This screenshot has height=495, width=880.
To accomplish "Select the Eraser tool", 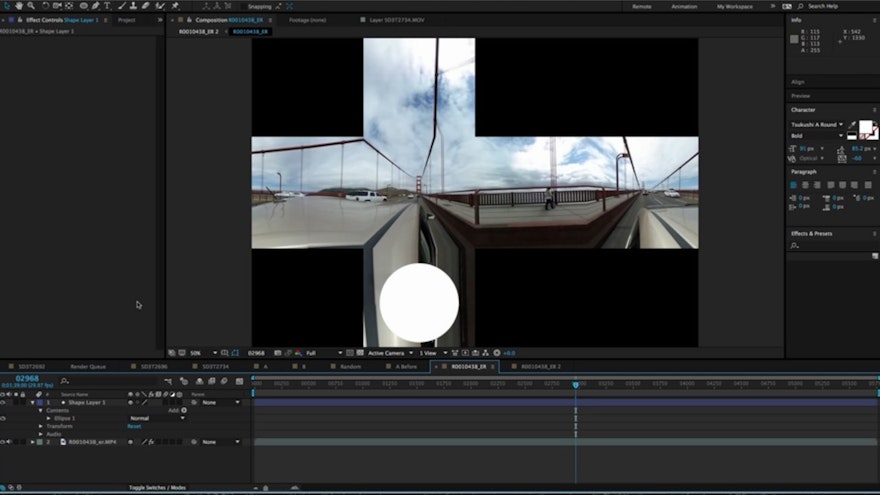I will tap(146, 6).
